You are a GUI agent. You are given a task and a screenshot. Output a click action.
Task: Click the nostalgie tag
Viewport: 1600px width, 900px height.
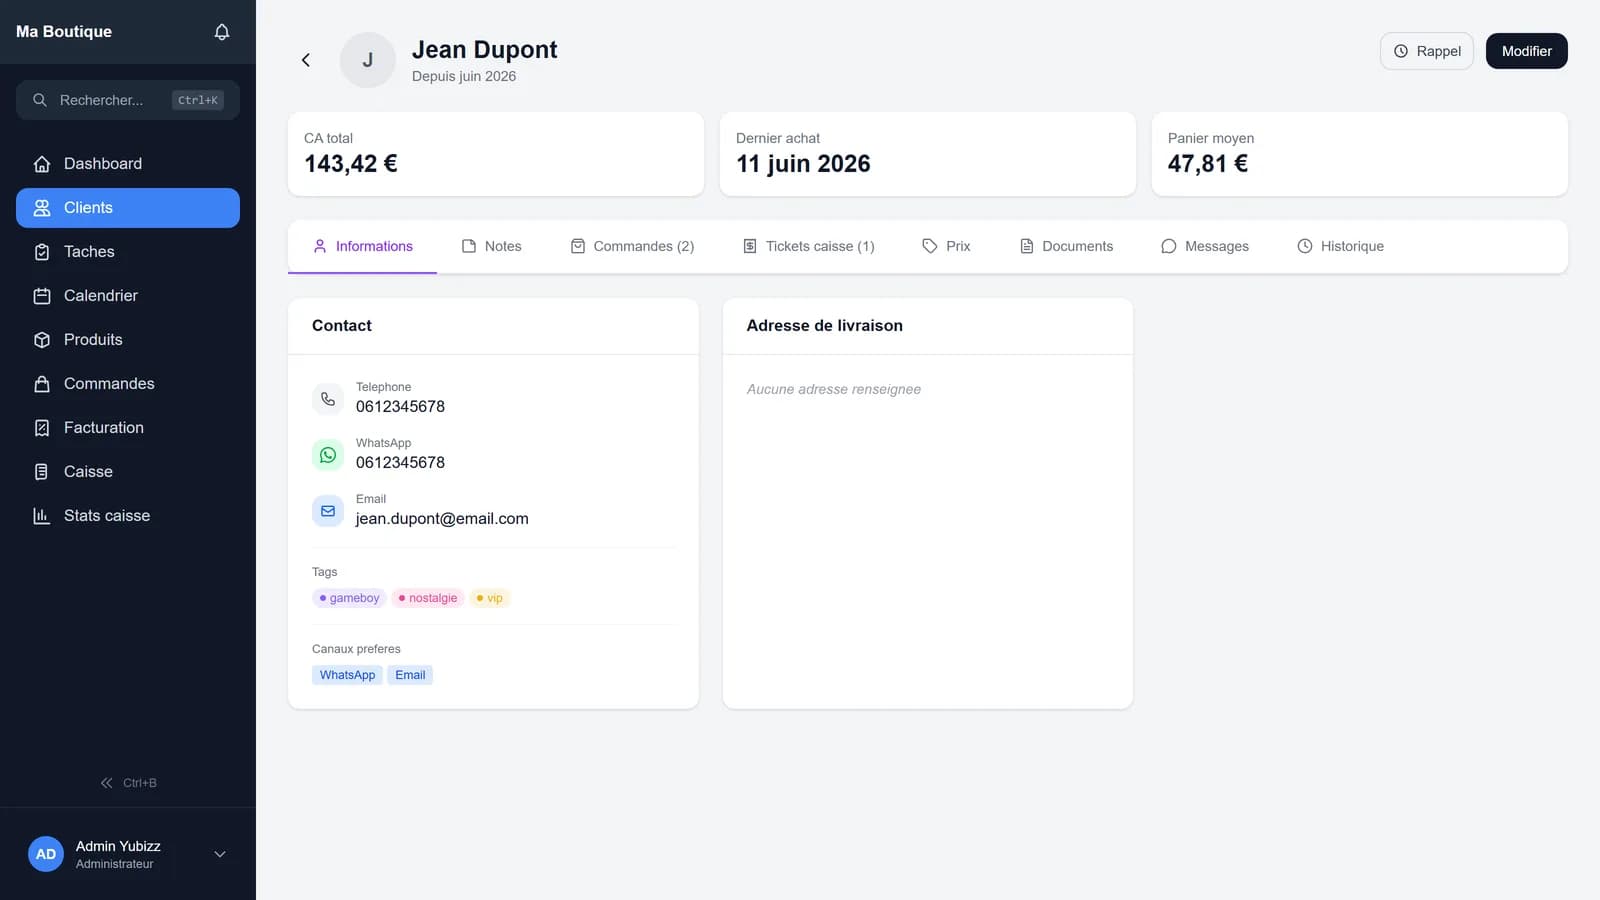pos(428,598)
